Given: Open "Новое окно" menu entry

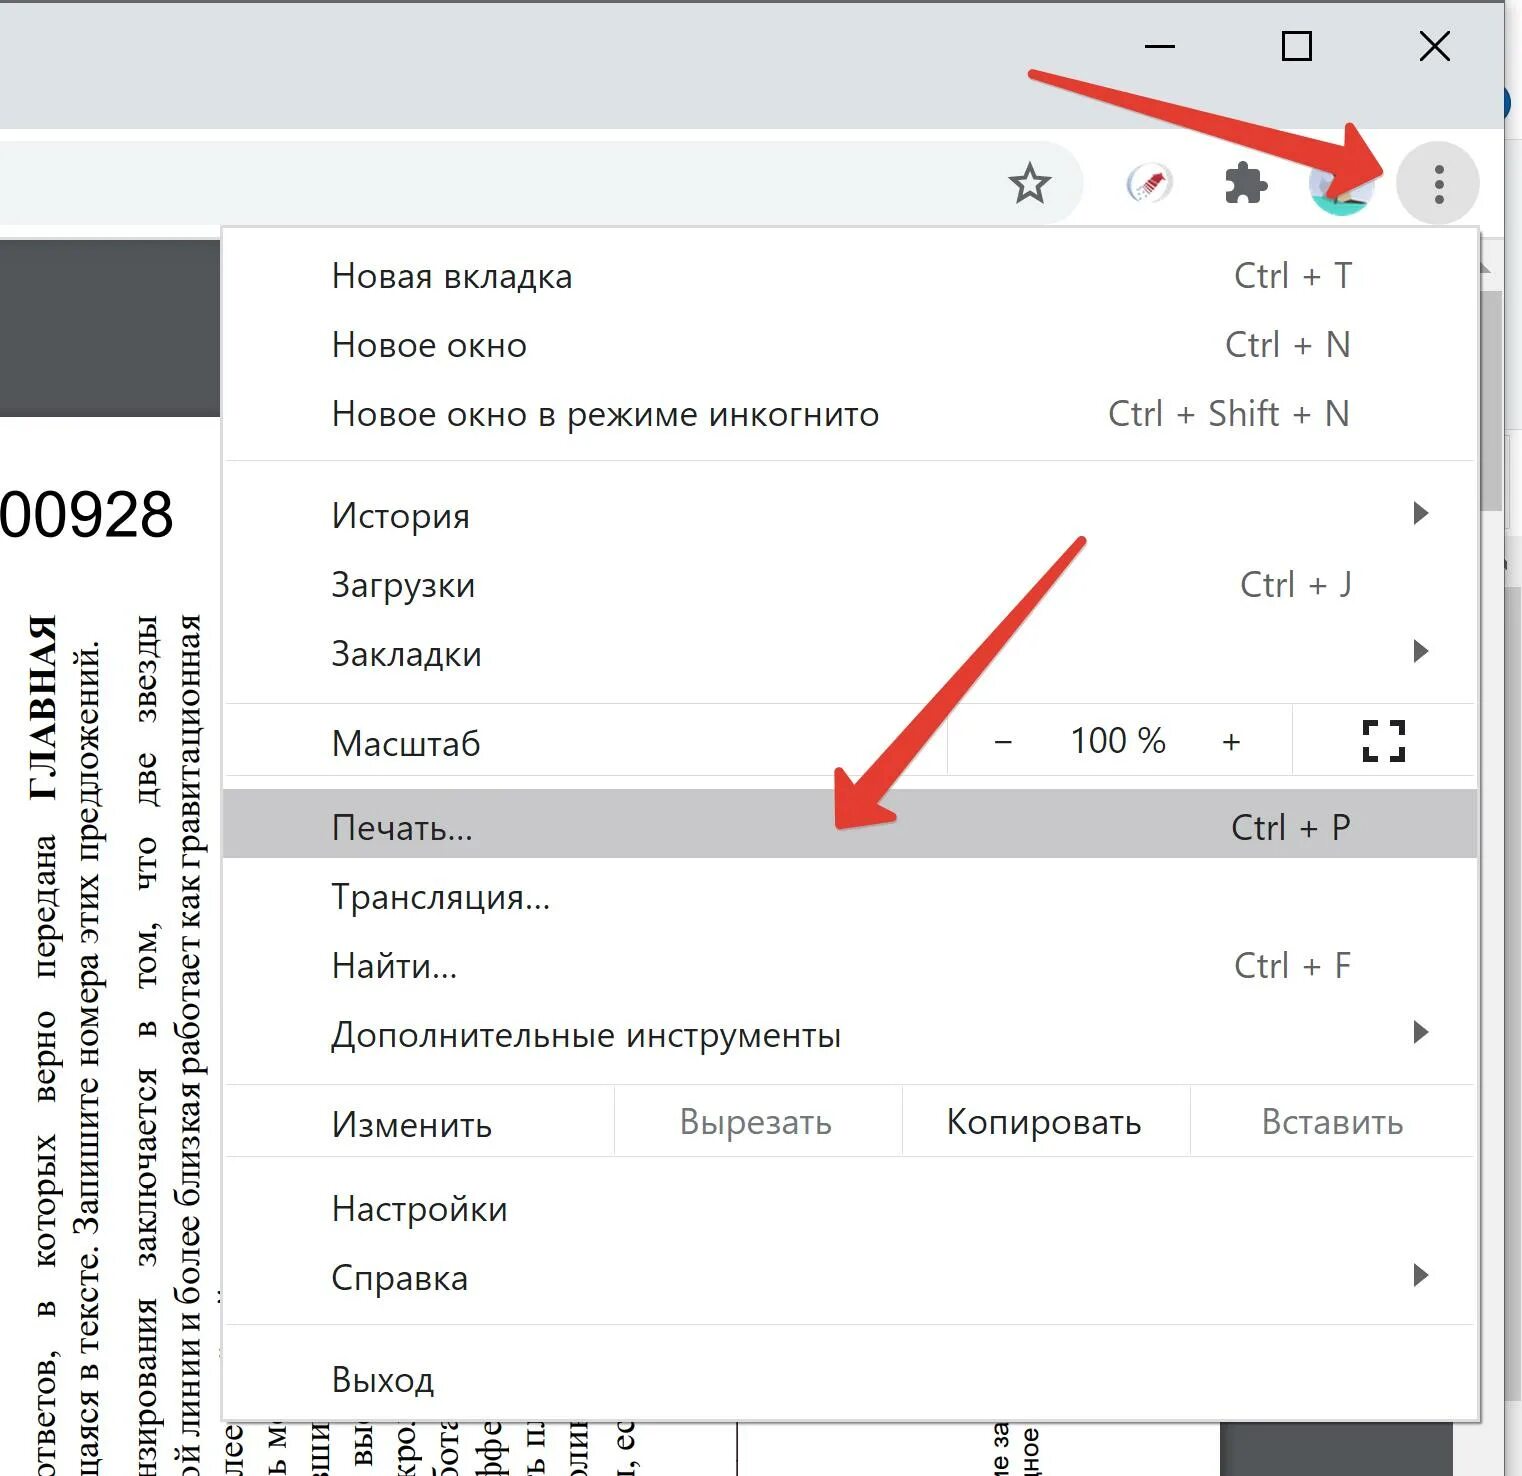Looking at the screenshot, I should [x=849, y=345].
